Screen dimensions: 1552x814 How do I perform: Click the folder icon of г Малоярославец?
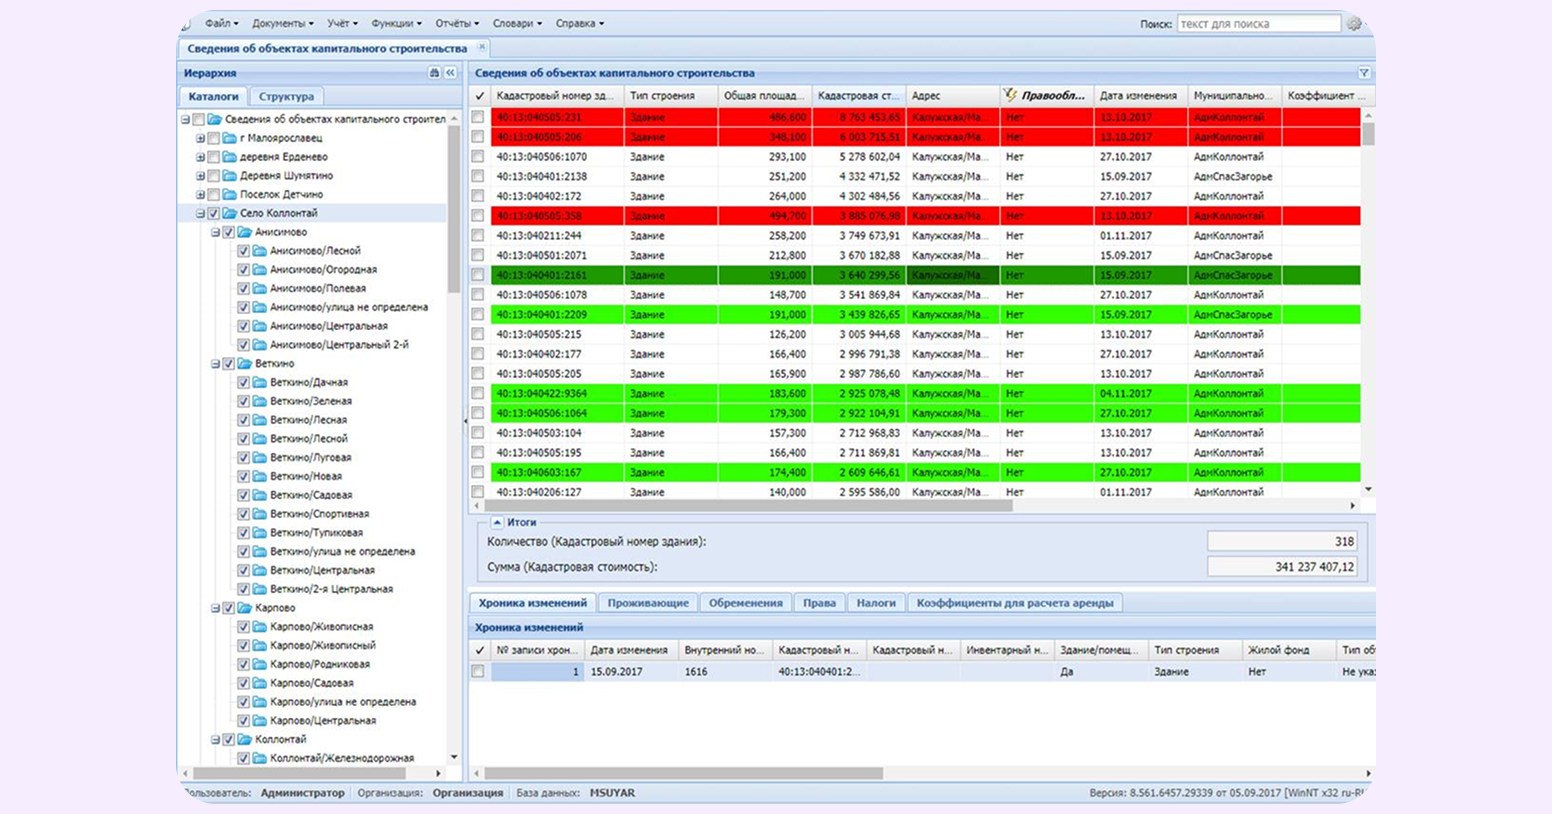tap(229, 138)
